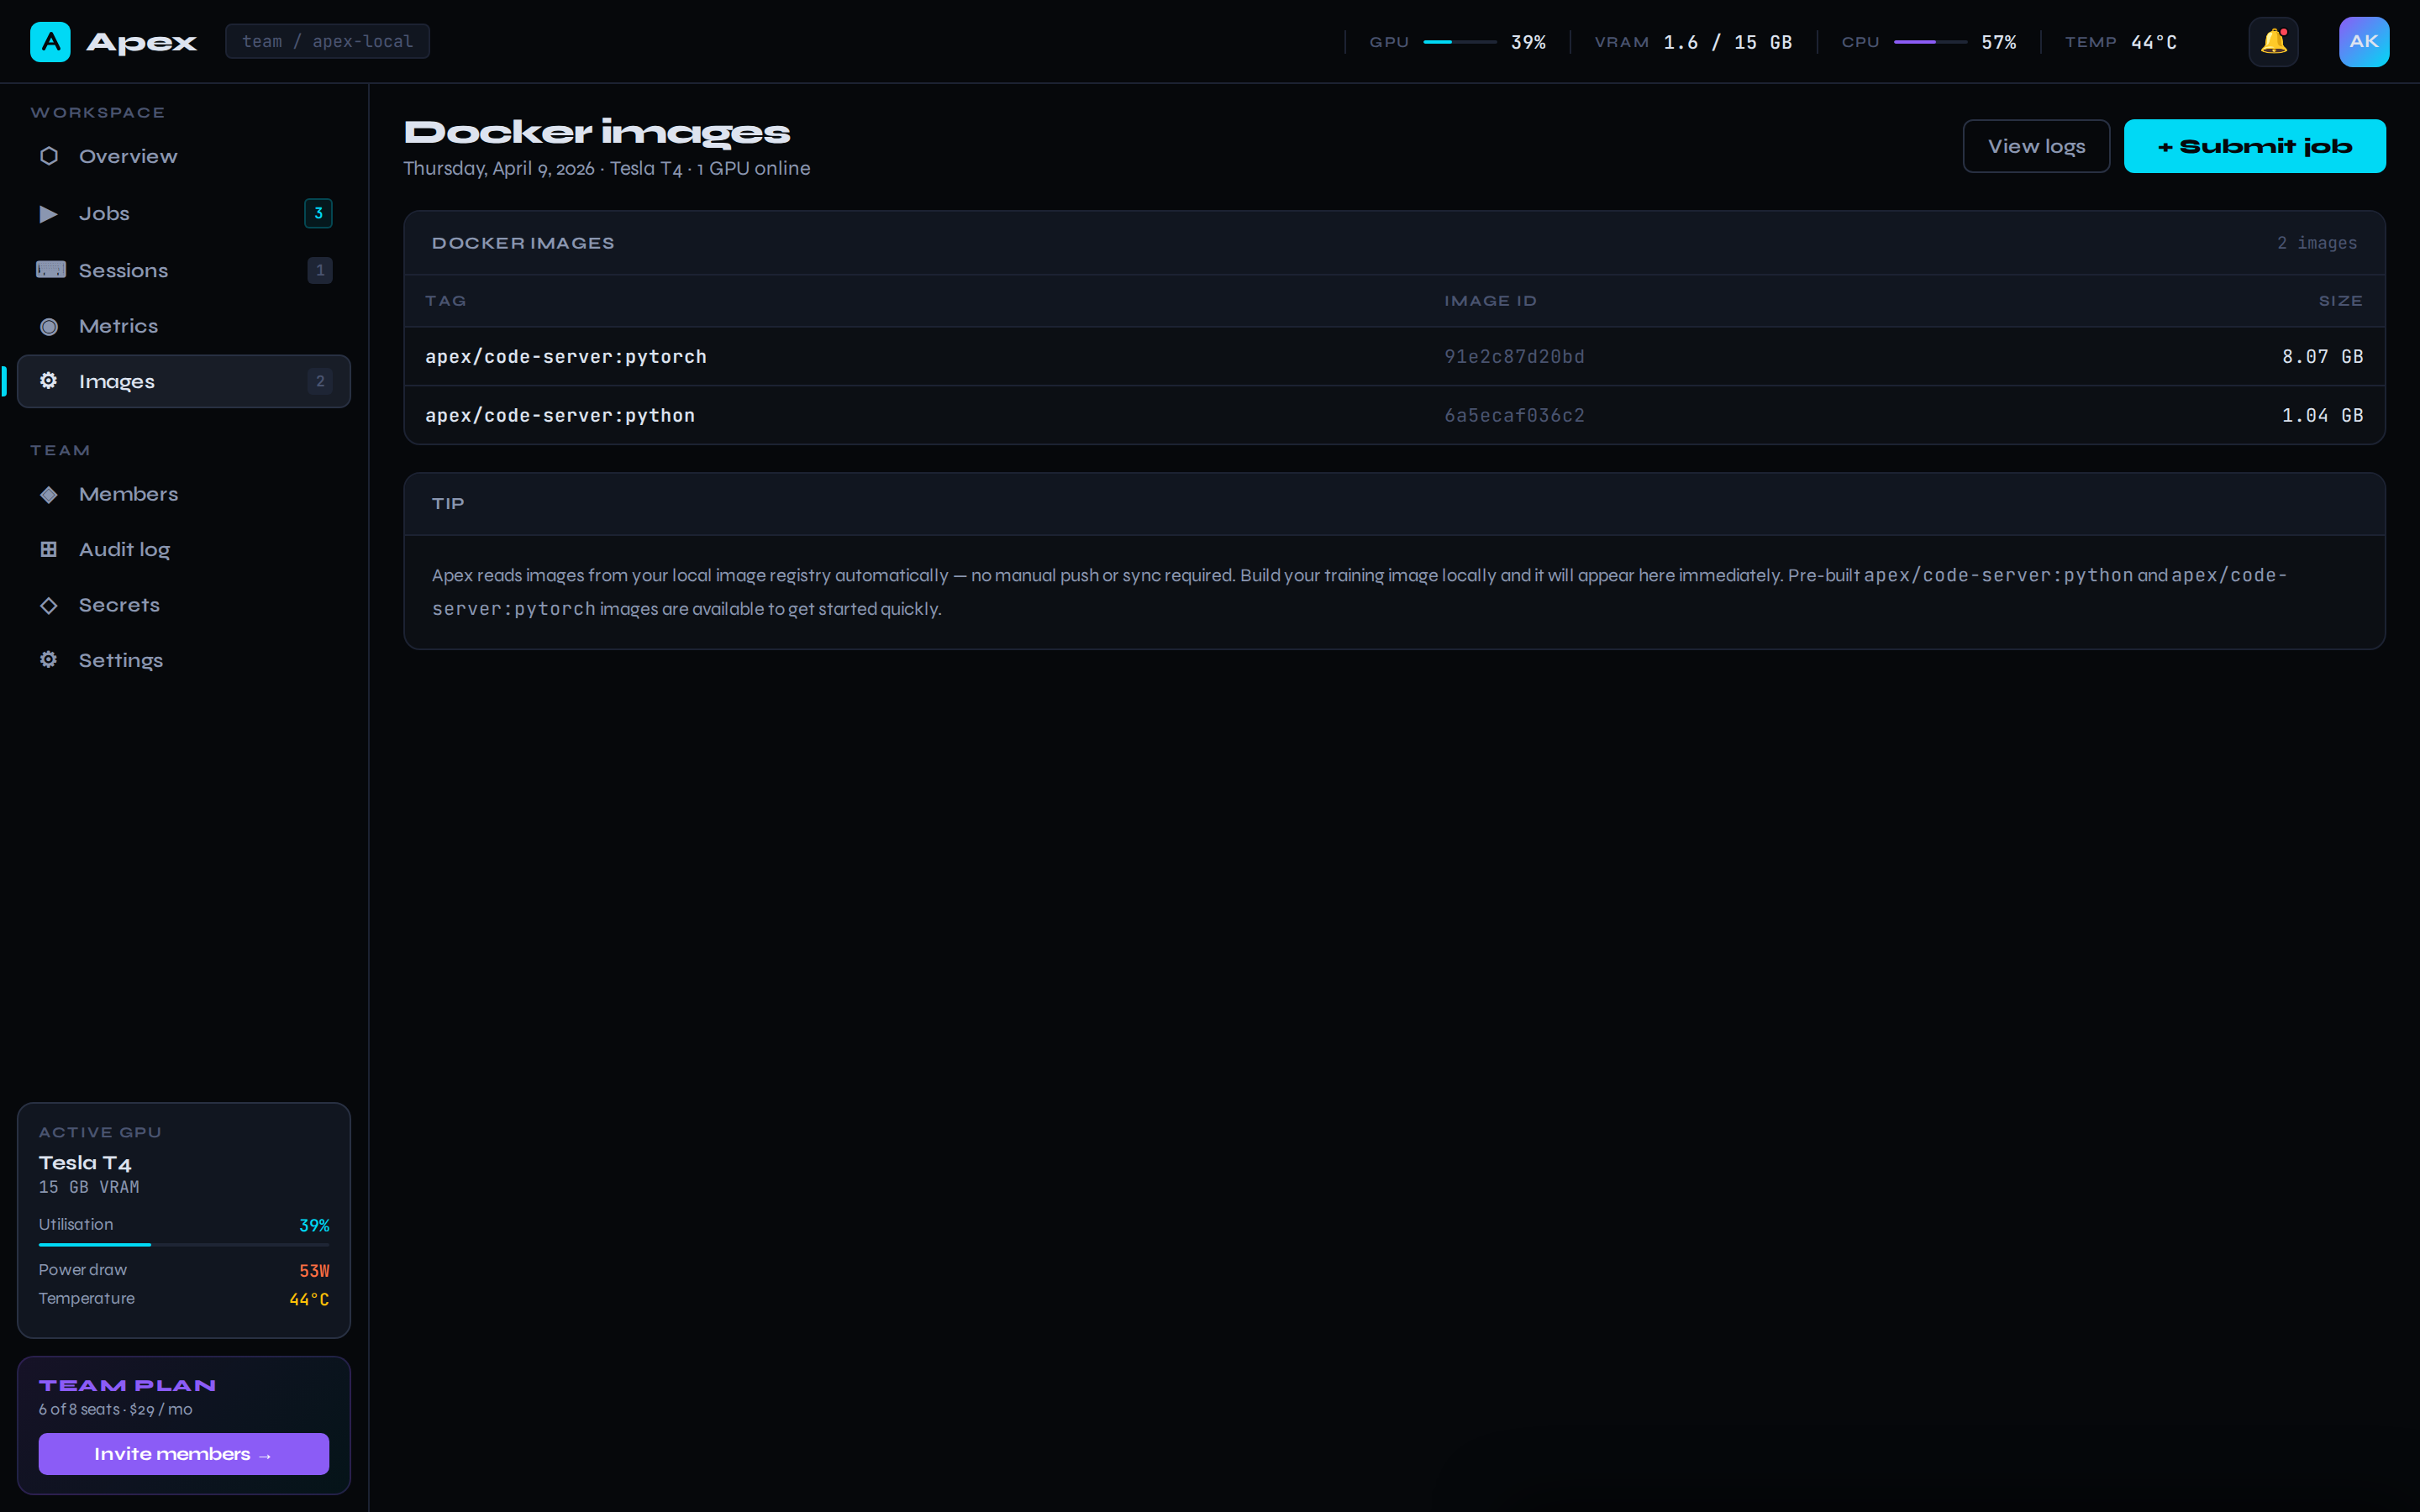Open the Jobs panel icon

tap(48, 213)
